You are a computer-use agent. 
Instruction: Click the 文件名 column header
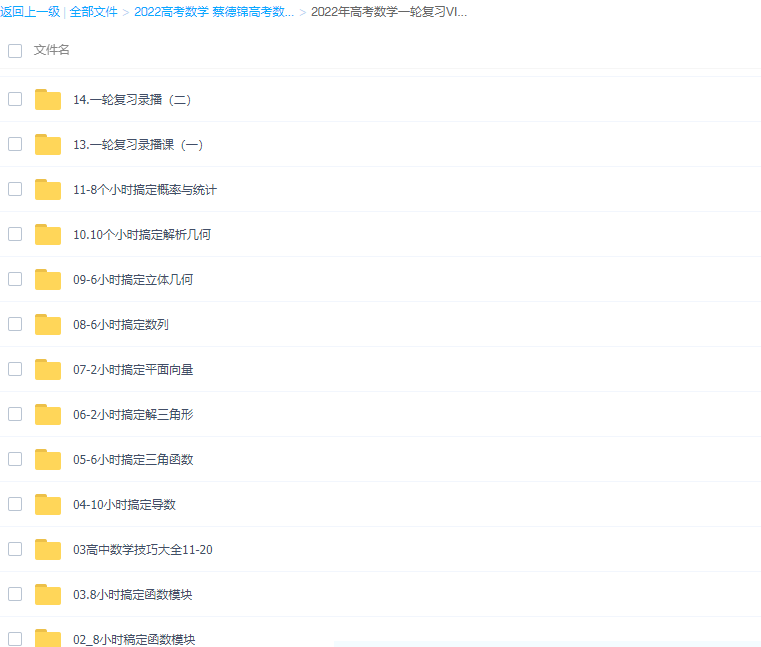click(x=52, y=50)
